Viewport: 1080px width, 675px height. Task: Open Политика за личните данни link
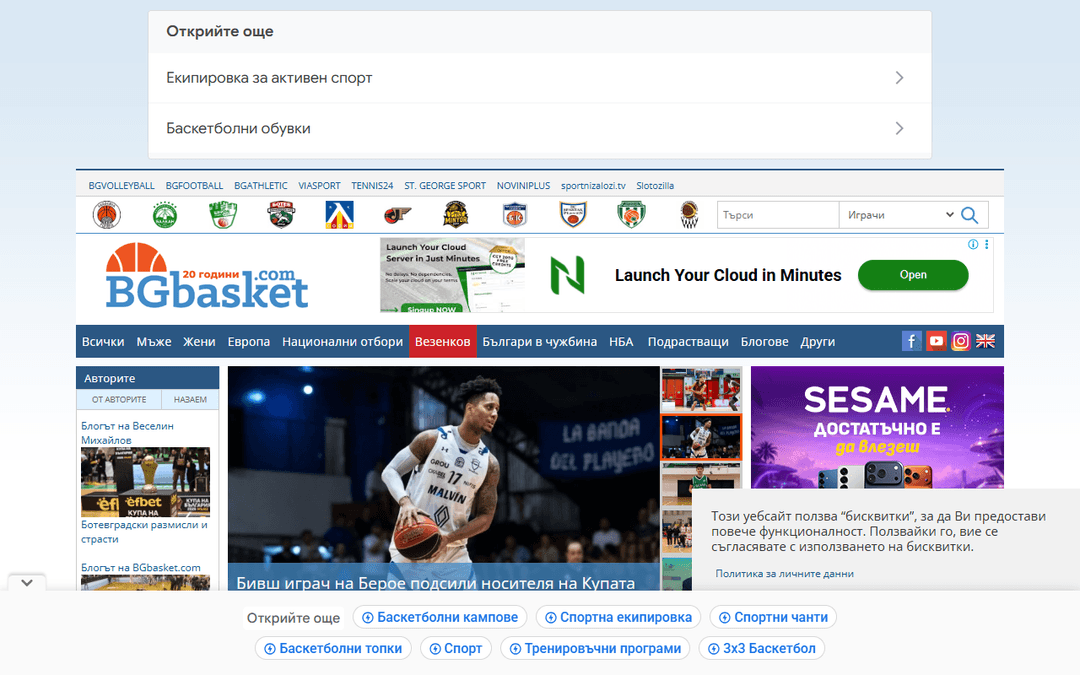coord(785,574)
